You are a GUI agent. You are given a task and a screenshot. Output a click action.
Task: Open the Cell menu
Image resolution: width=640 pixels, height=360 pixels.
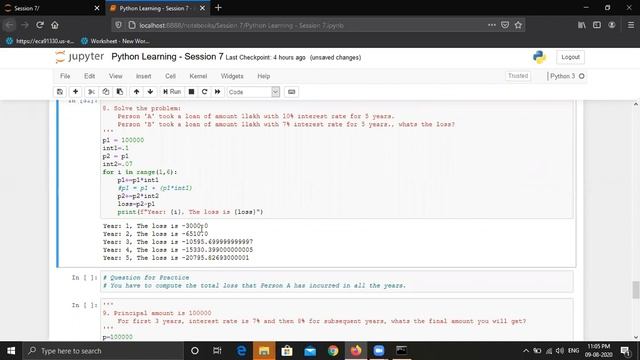pyautogui.click(x=170, y=76)
